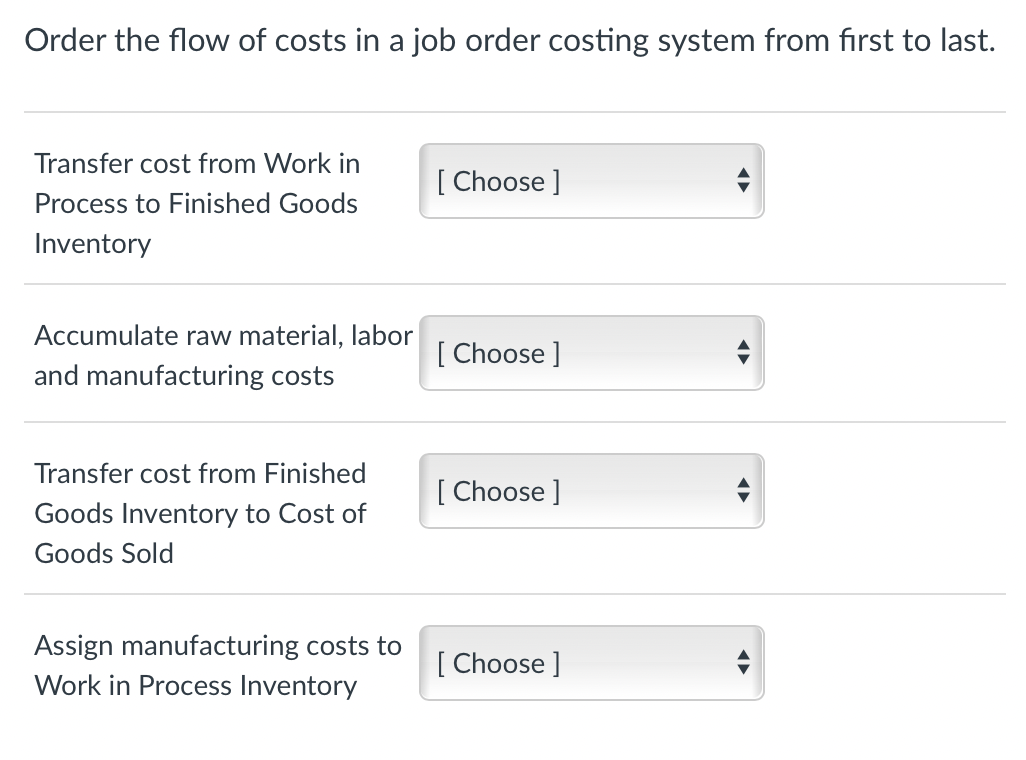Click the label 'Transfer cost from Work in Process to Finished Goods Inventory'
The width and height of the screenshot is (1026, 760).
(196, 203)
